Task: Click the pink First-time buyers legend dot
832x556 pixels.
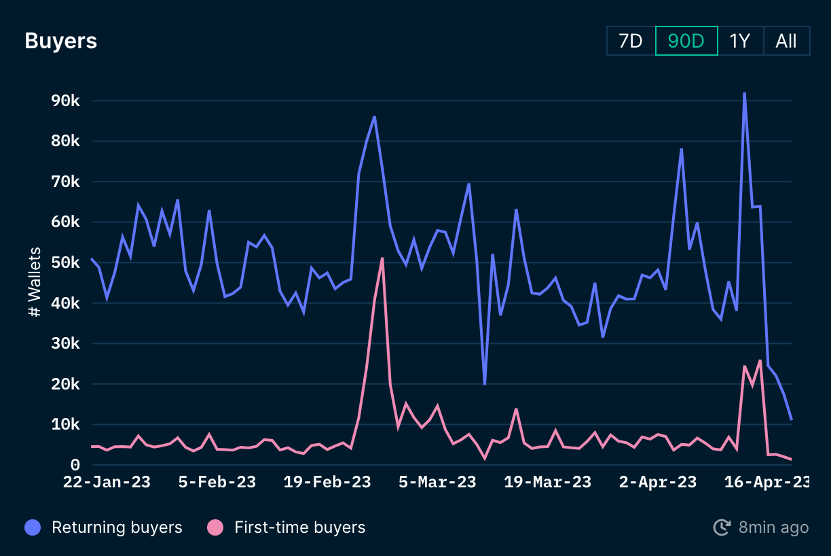Action: pyautogui.click(x=215, y=527)
